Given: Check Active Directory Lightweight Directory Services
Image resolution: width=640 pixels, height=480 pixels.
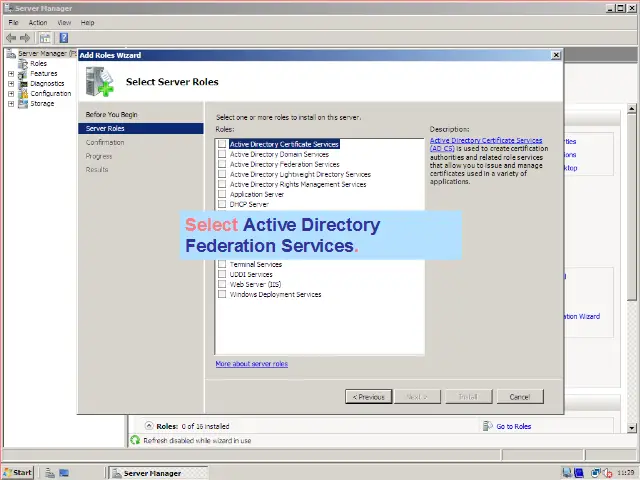Looking at the screenshot, I should click(x=222, y=174).
